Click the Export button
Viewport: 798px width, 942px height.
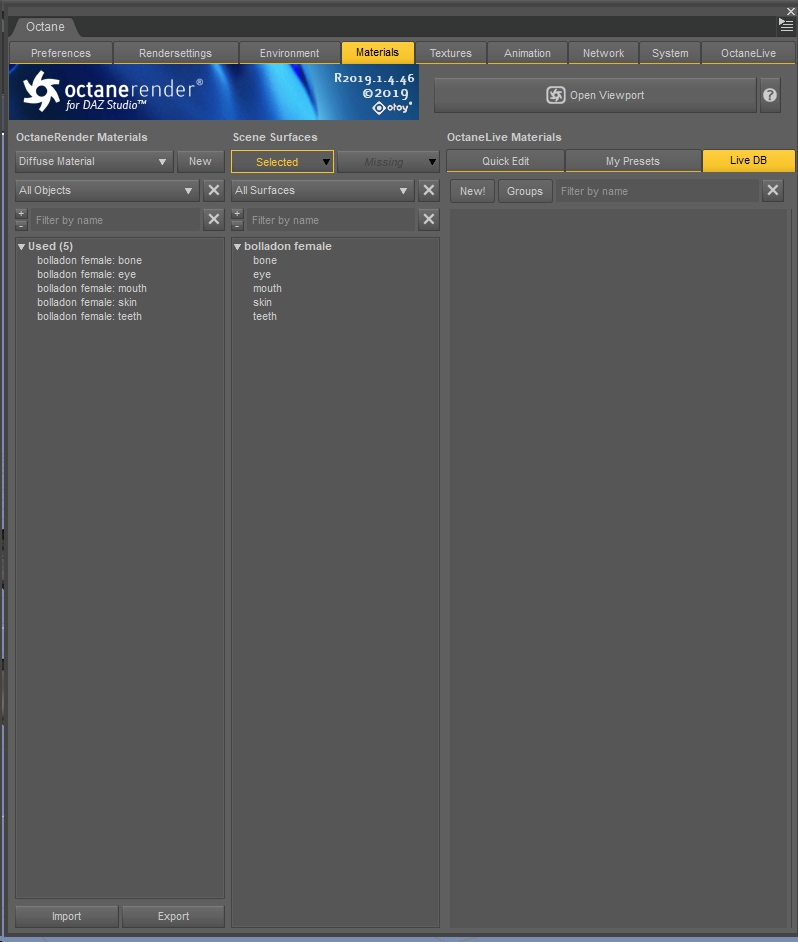[x=173, y=916]
